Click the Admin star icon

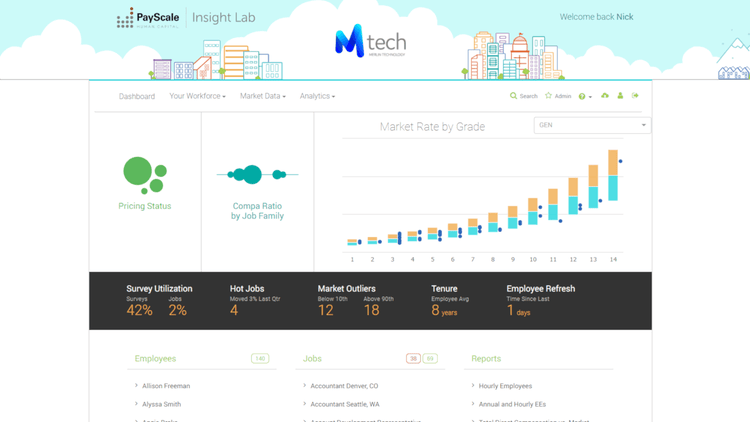(x=548, y=96)
